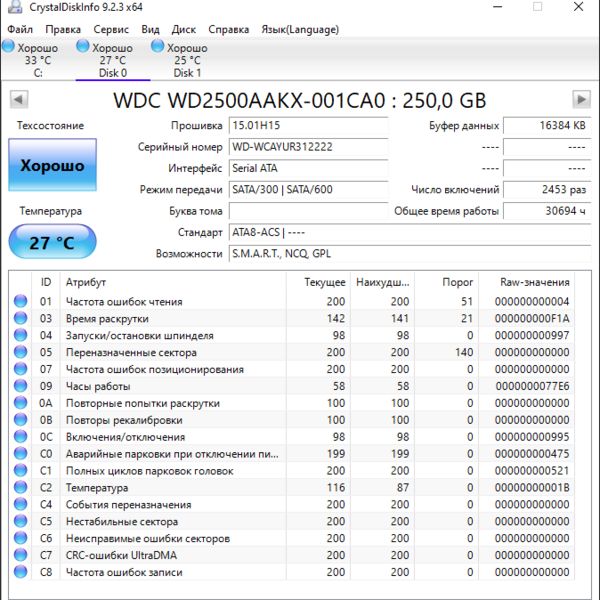Click status icon for Частота ошибок чтения
Image resolution: width=600 pixels, height=600 pixels.
point(20,301)
